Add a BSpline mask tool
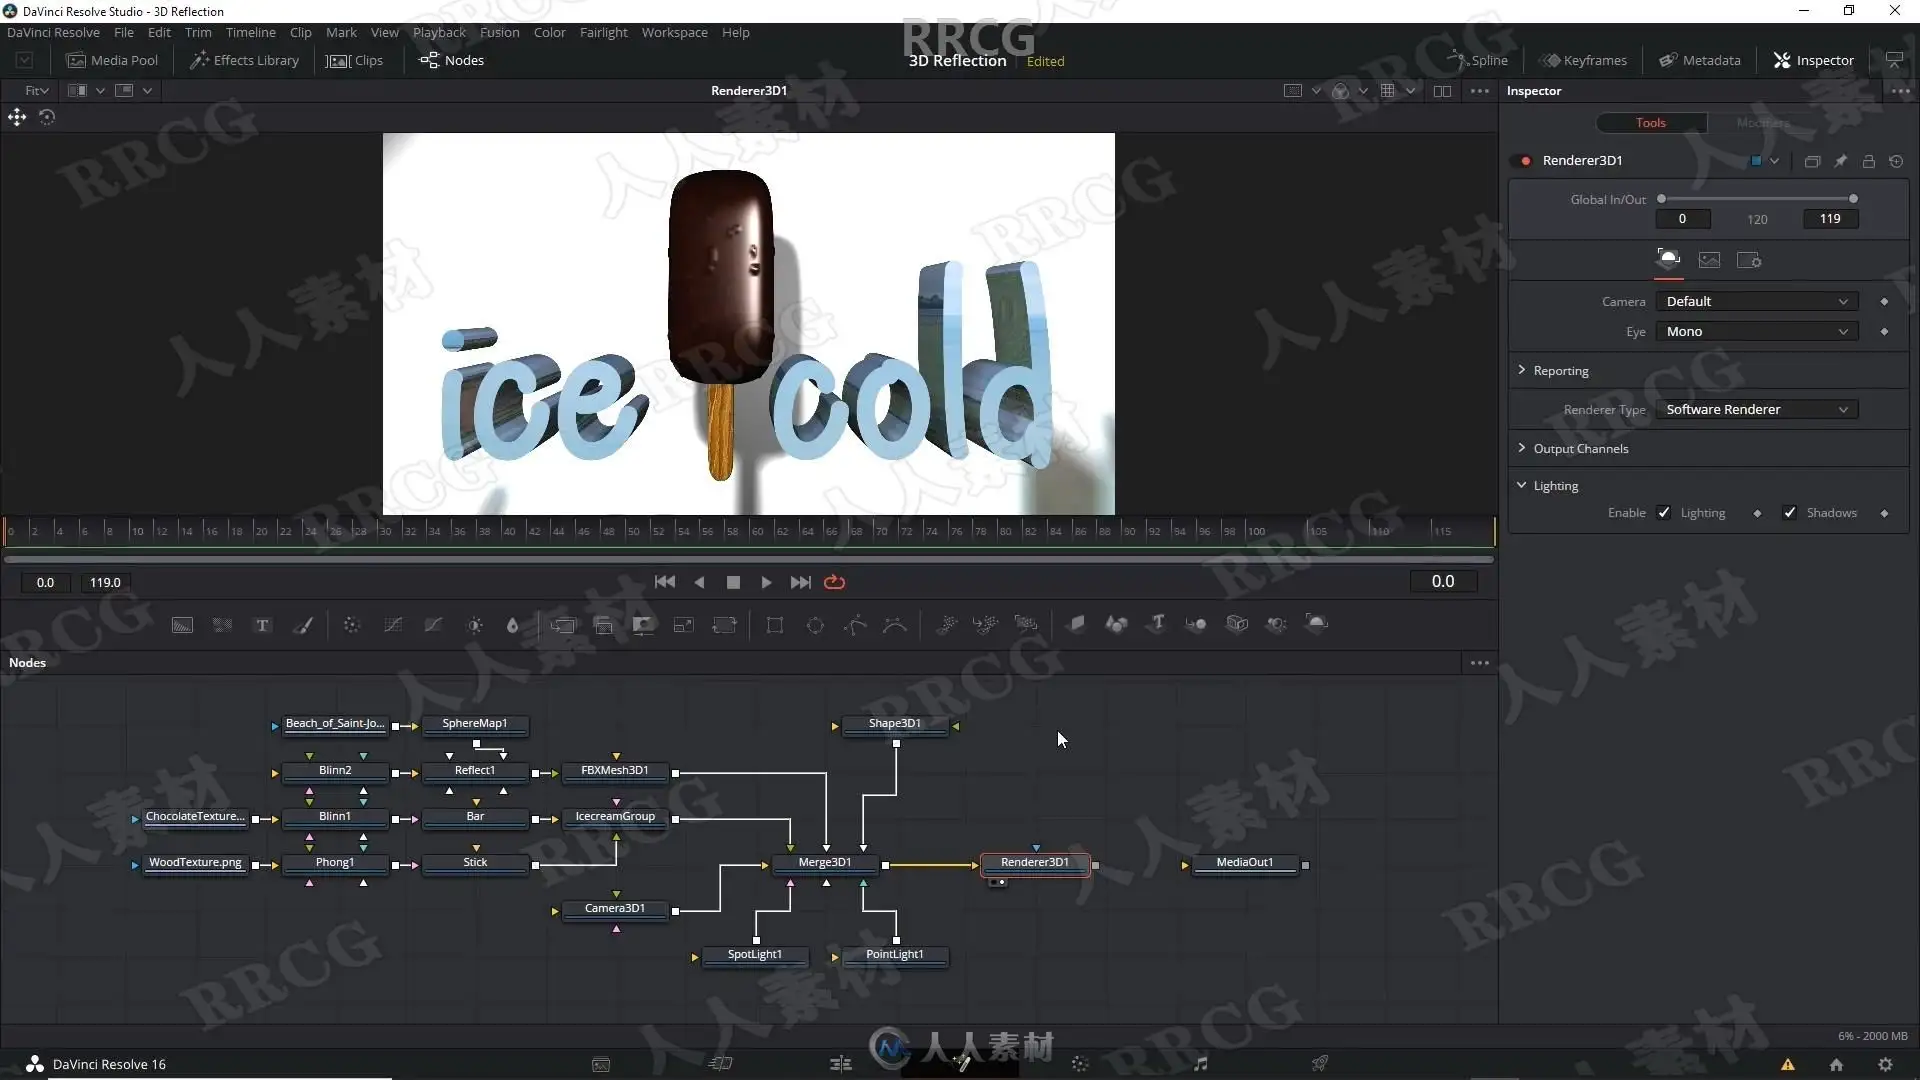Viewport: 1920px width, 1080px height. coord(895,625)
